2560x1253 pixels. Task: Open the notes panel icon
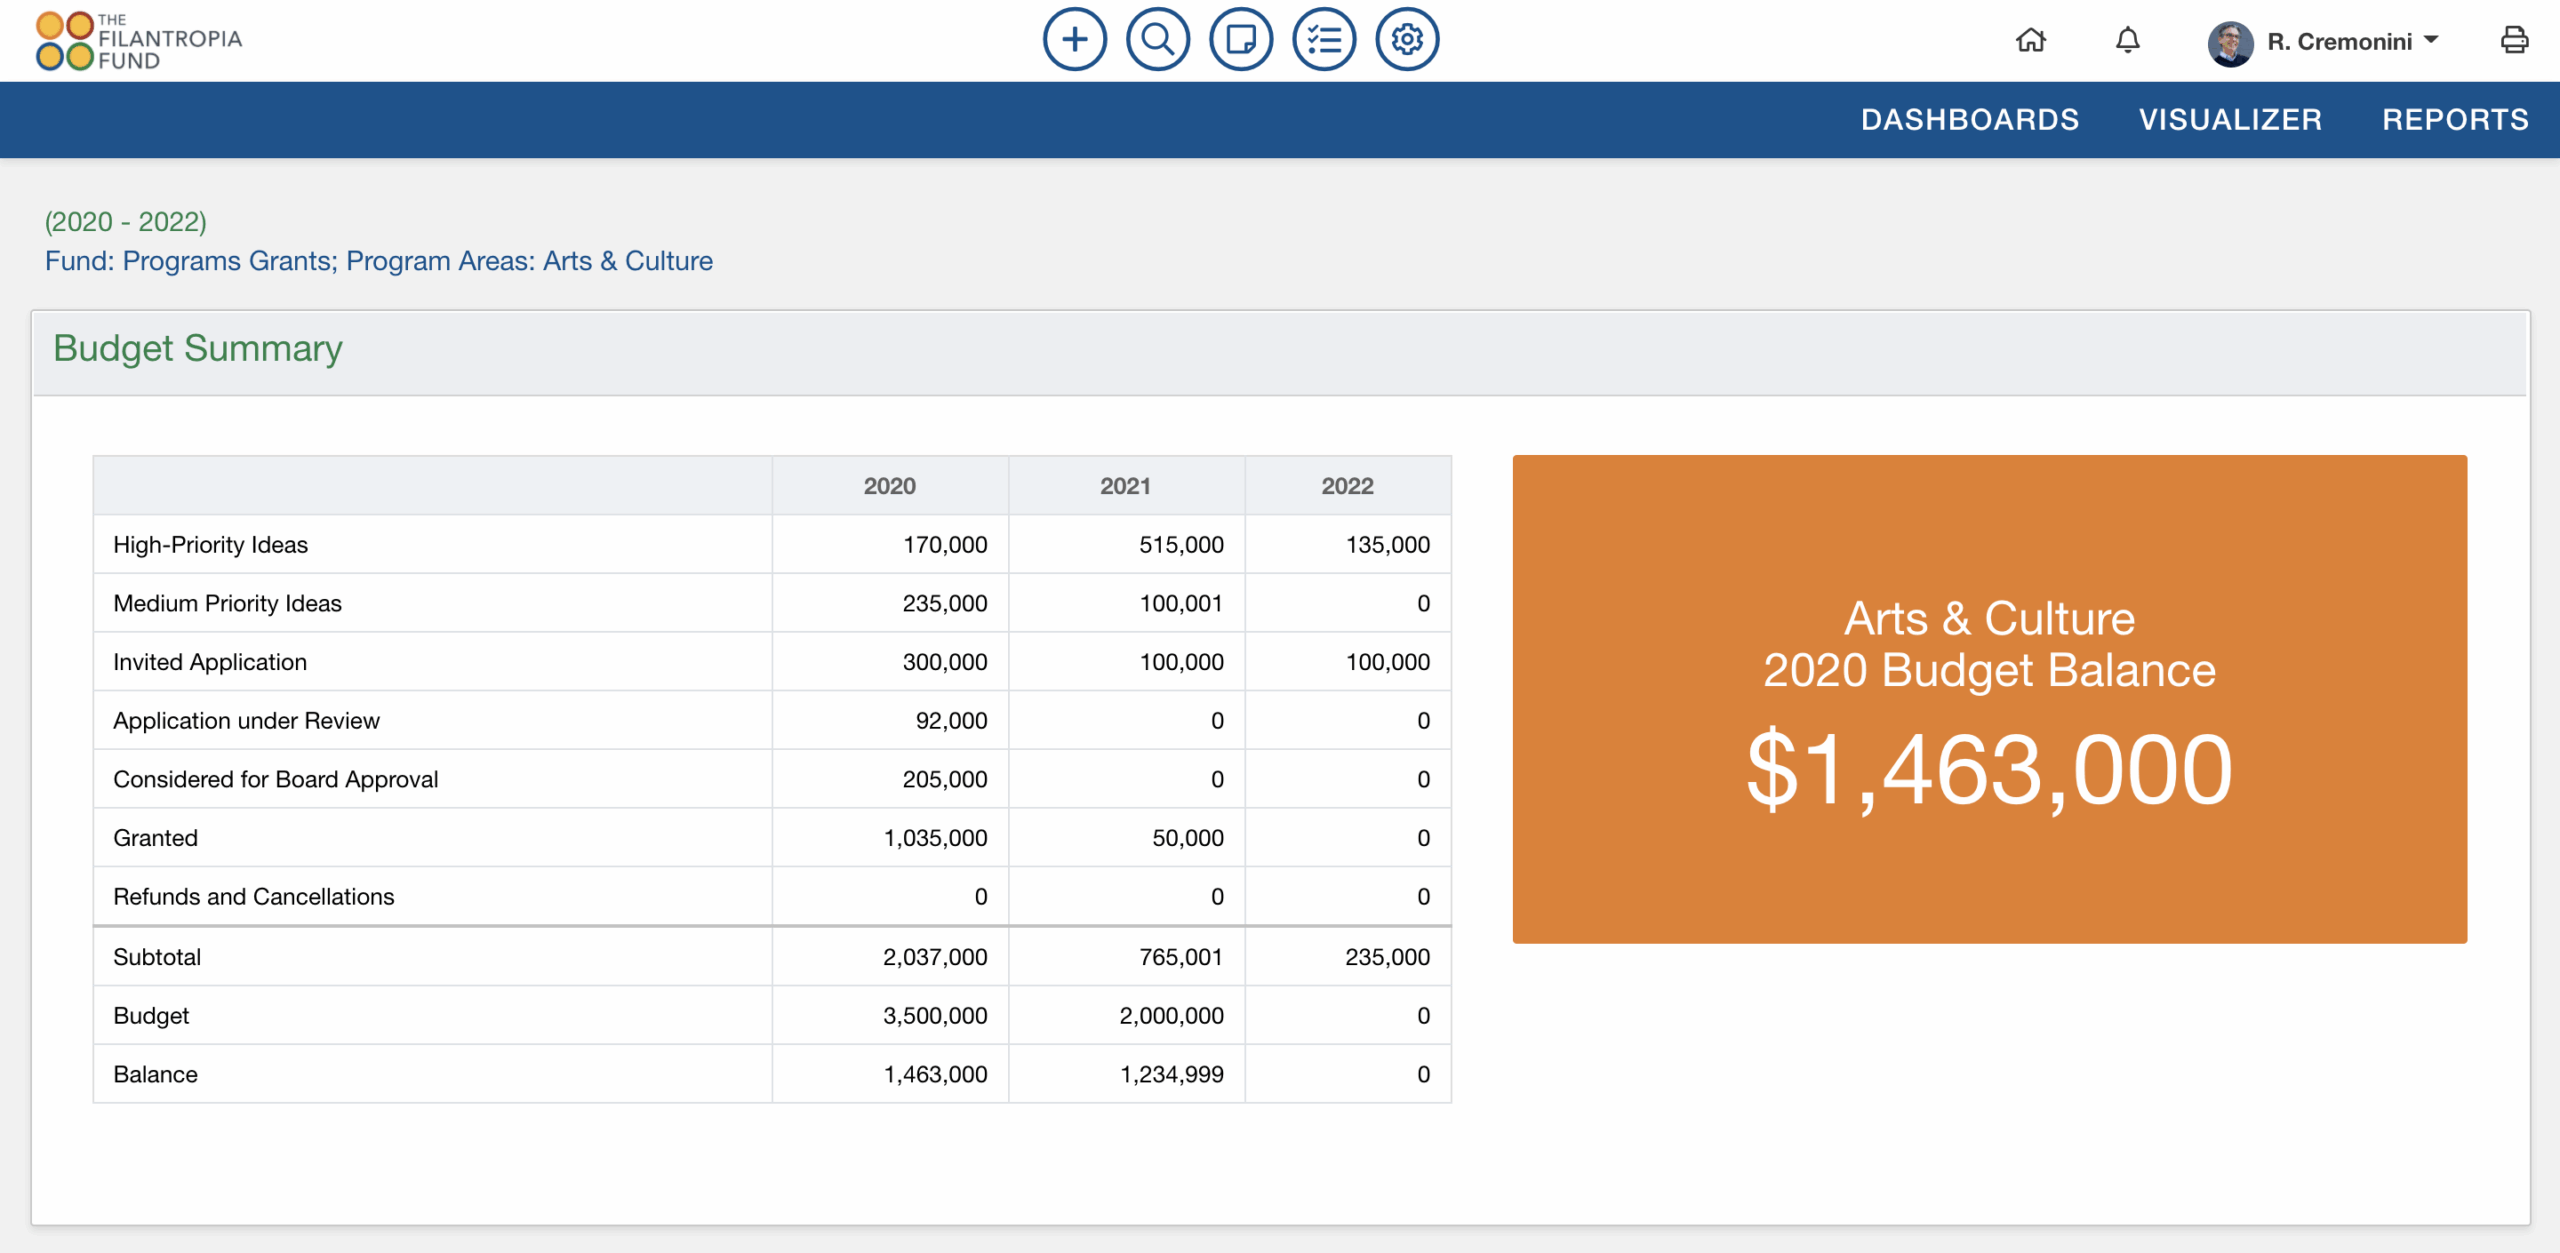(1240, 39)
